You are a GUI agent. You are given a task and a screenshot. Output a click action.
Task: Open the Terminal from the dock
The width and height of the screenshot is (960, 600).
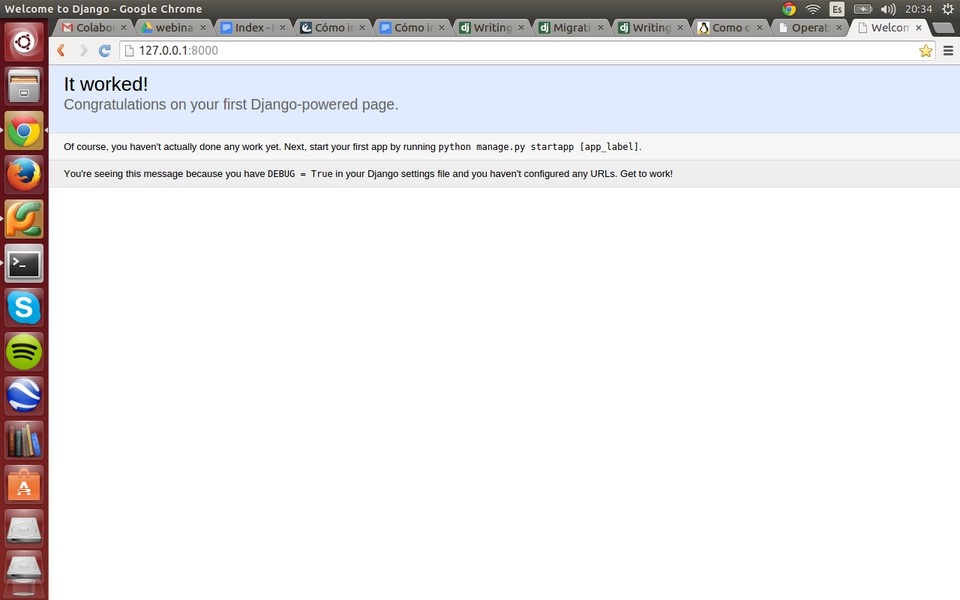tap(24, 263)
